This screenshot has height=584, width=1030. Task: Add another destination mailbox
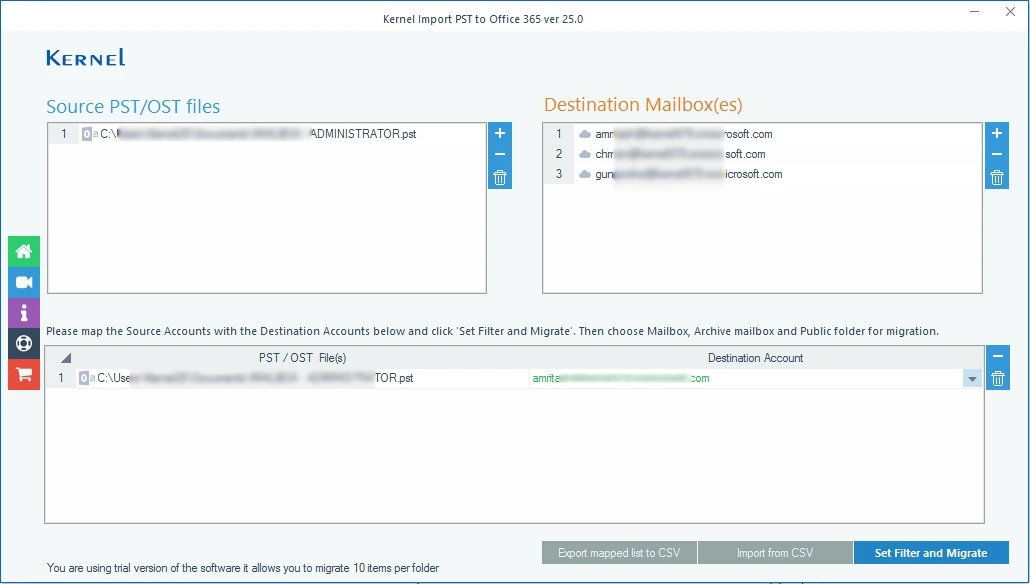coord(995,133)
